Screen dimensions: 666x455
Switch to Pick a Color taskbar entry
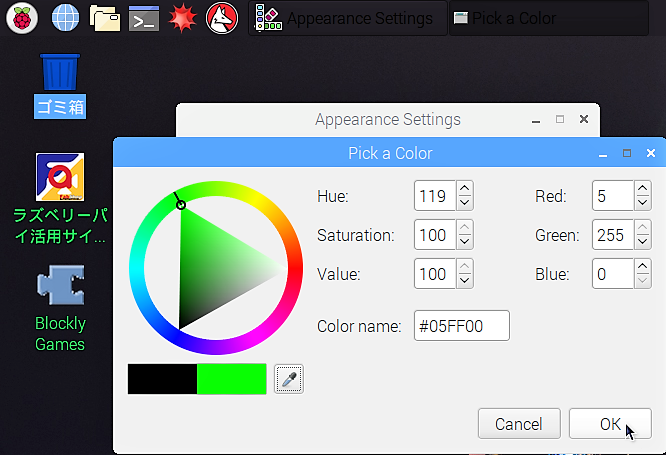tap(549, 19)
